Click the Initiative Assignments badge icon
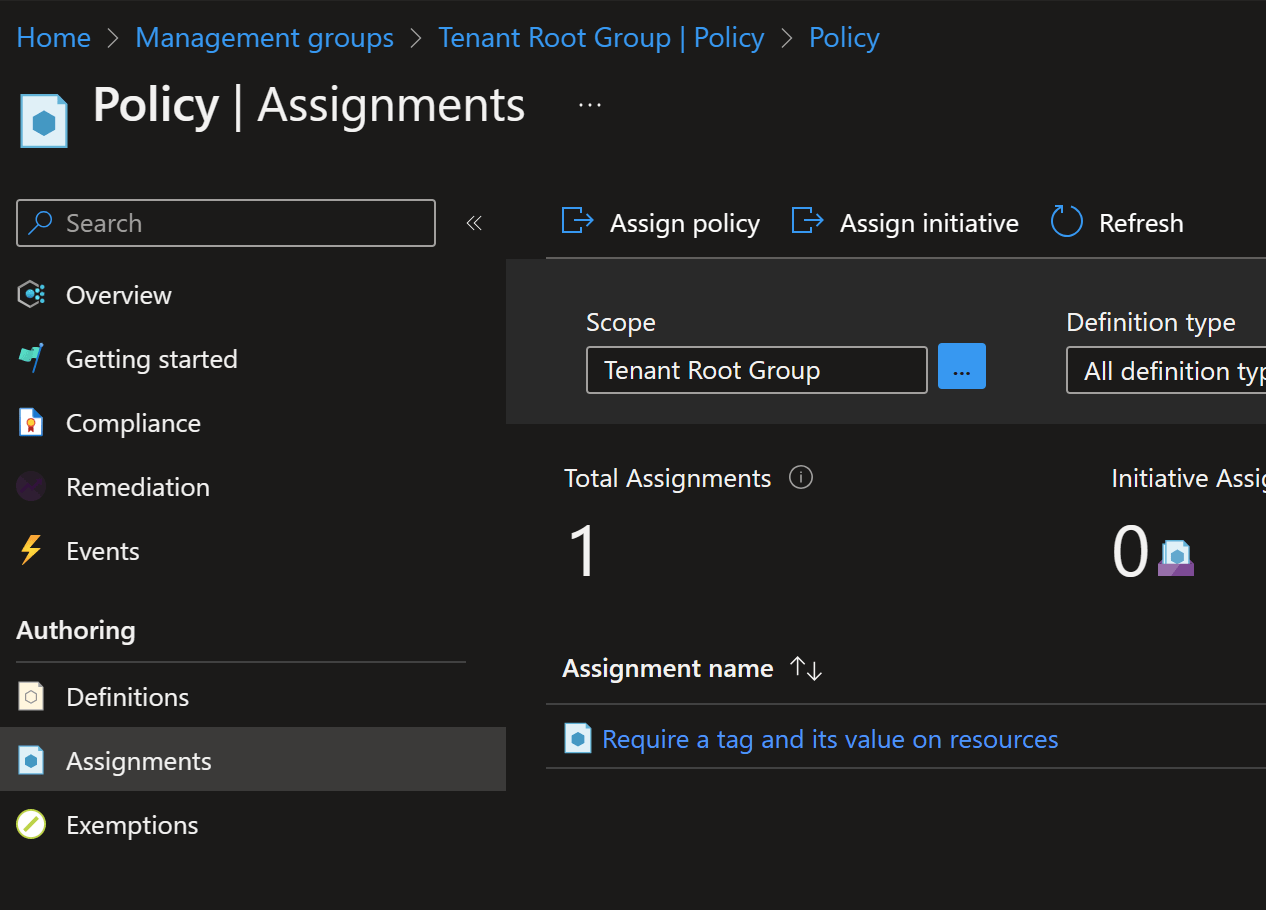Screen dimensions: 1266x910 pos(1175,556)
